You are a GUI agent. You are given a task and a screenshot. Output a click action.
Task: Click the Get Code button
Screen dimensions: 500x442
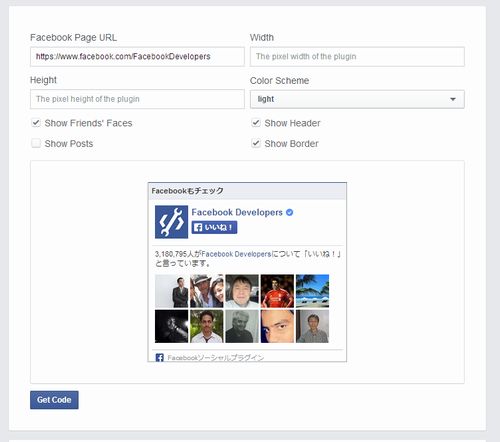pyautogui.click(x=54, y=400)
